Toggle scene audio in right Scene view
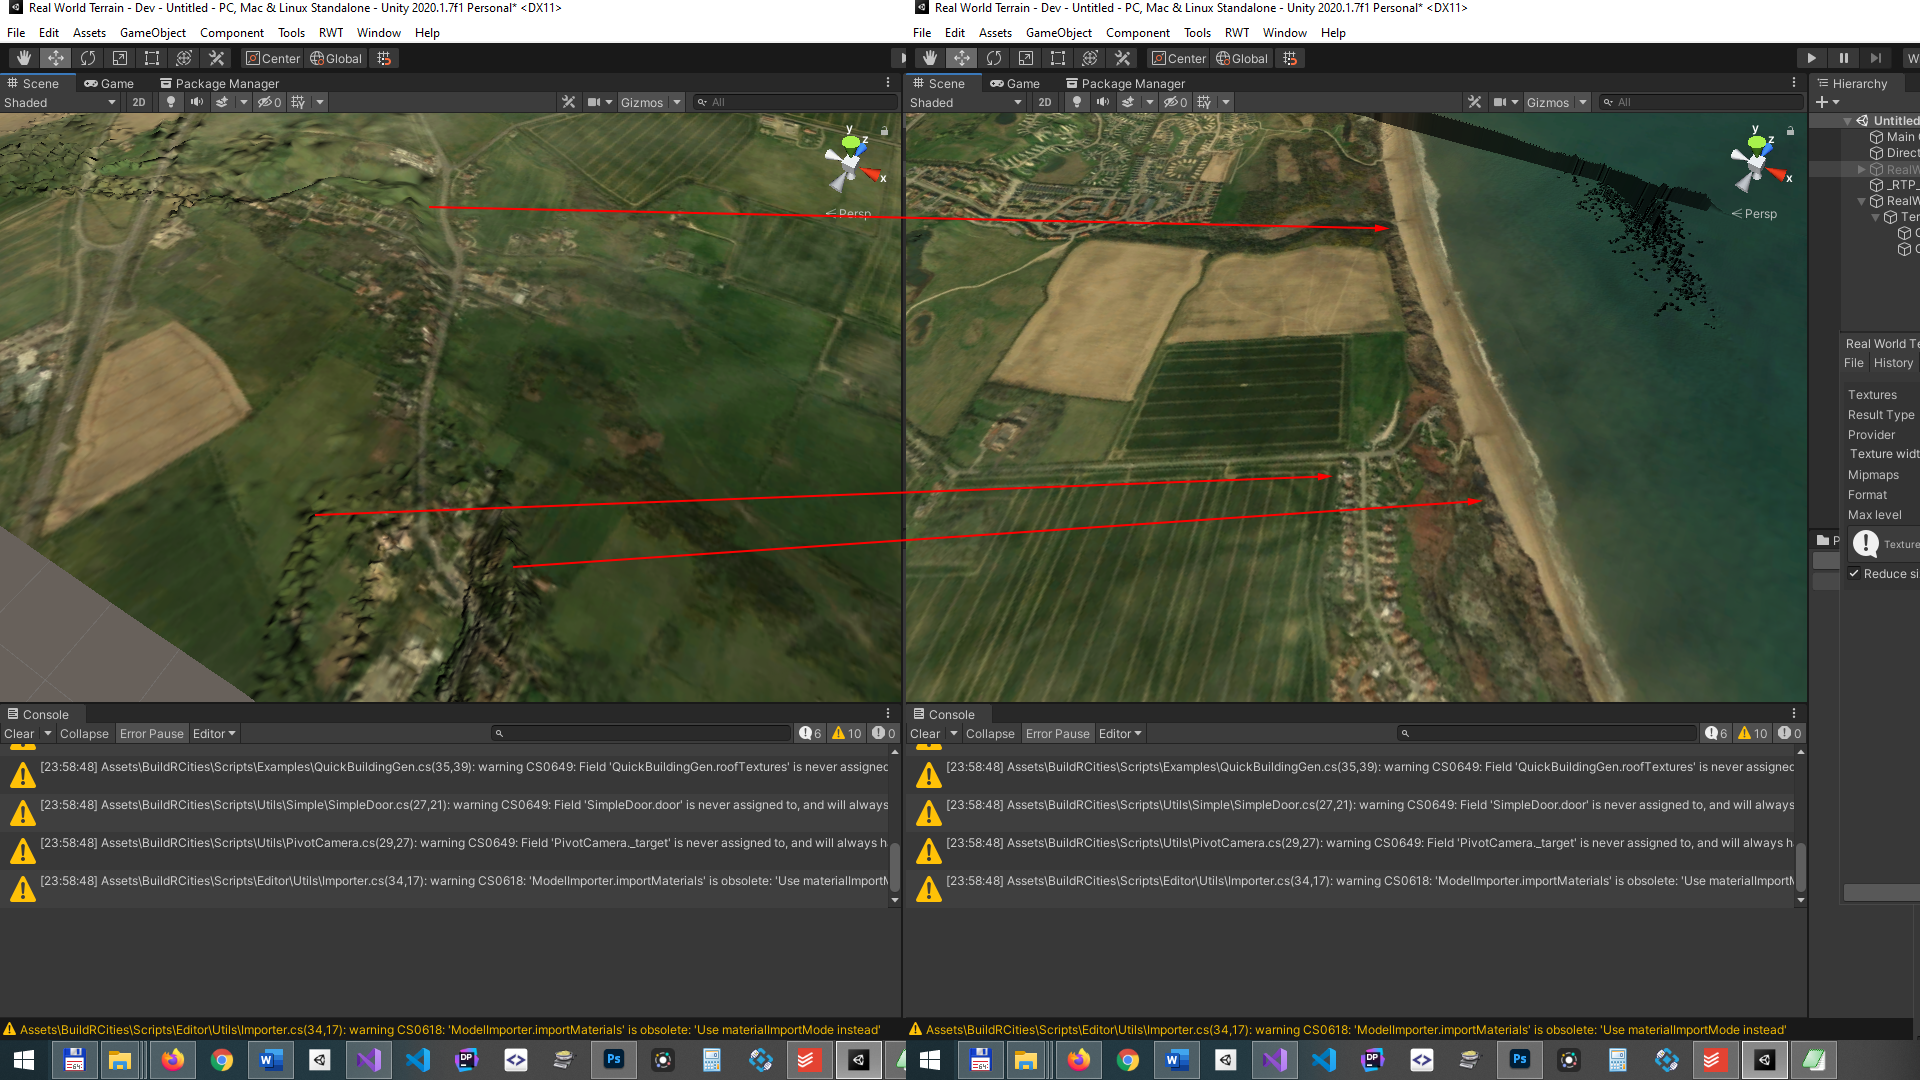The width and height of the screenshot is (1920, 1080). (1103, 102)
